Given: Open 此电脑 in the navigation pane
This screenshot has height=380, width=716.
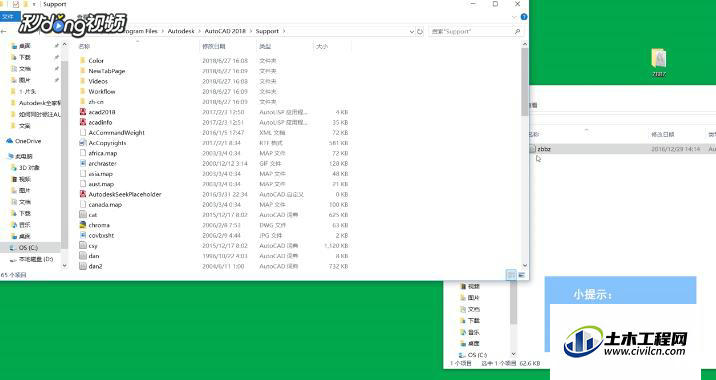Looking at the screenshot, I should tap(20, 156).
